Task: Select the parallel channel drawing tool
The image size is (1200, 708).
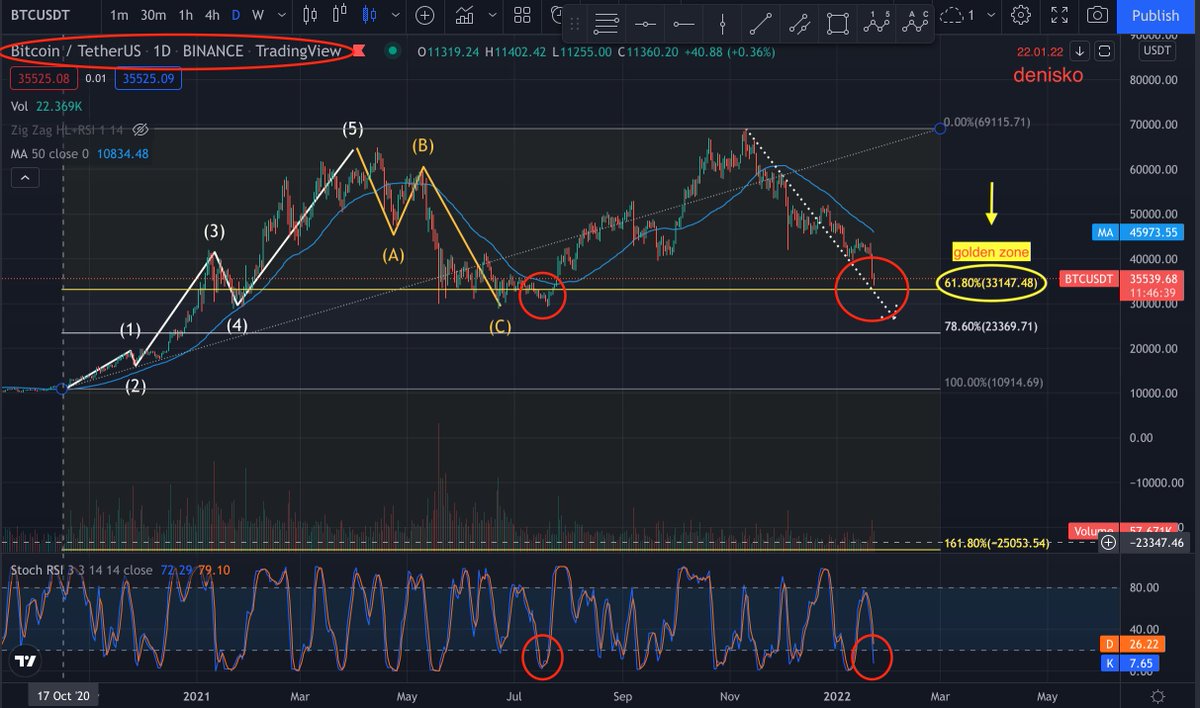Action: (x=799, y=23)
